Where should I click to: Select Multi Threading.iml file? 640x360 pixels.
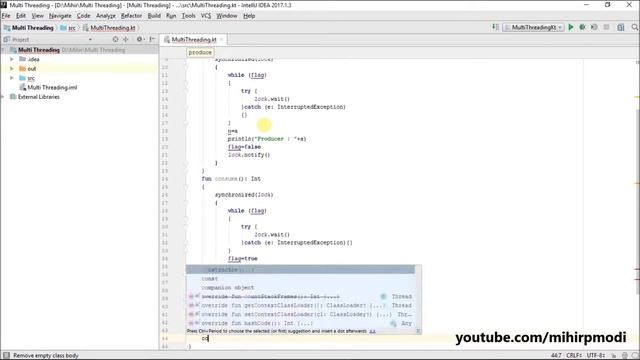(x=48, y=87)
